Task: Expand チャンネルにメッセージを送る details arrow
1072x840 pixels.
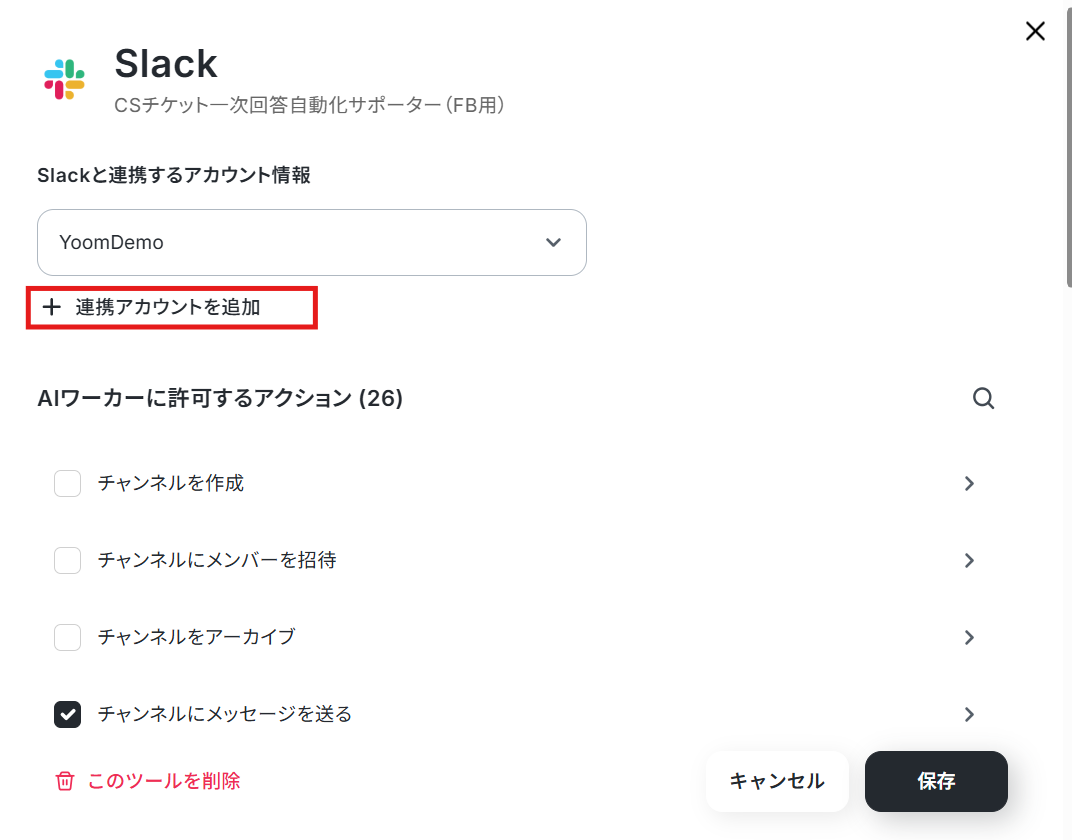Action: coord(969,714)
